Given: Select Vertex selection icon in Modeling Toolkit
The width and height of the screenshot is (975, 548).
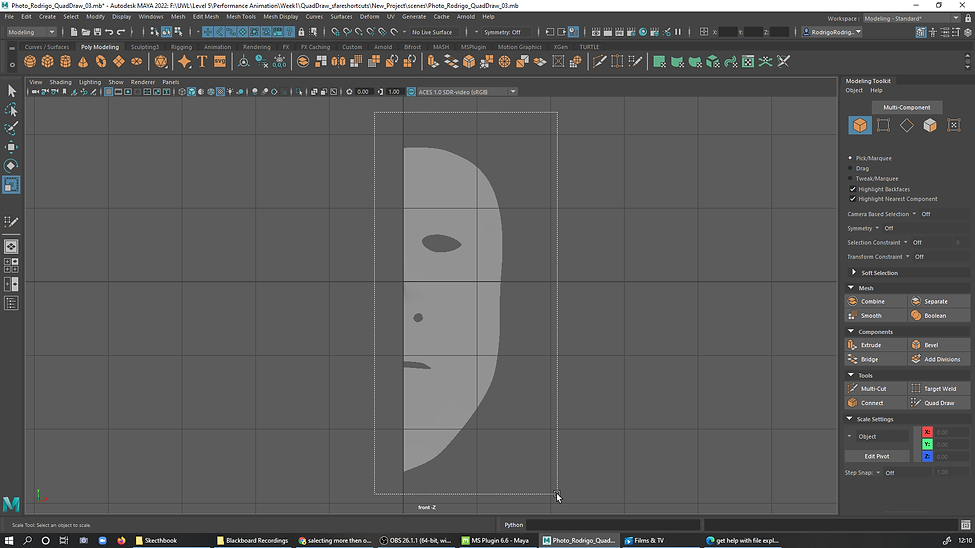Looking at the screenshot, I should pyautogui.click(x=883, y=125).
